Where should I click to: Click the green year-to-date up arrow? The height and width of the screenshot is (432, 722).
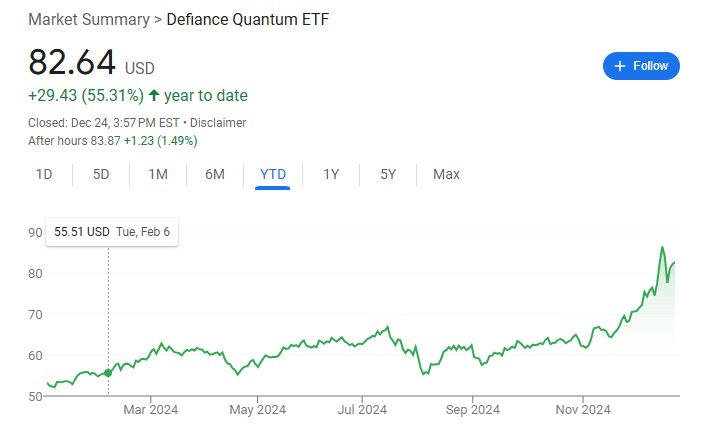tap(154, 96)
